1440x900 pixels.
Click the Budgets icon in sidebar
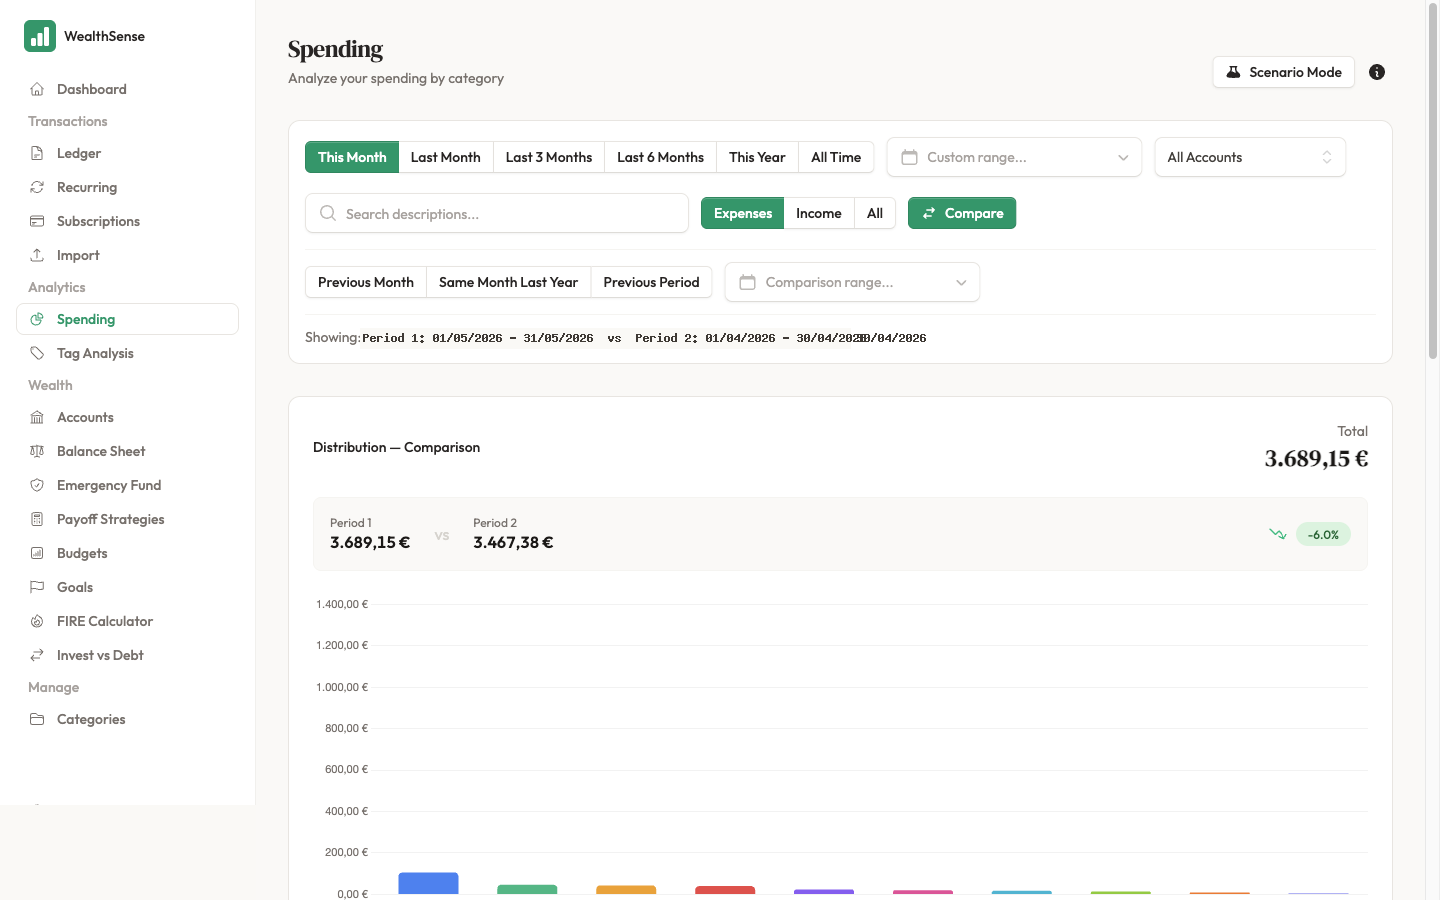(x=37, y=553)
